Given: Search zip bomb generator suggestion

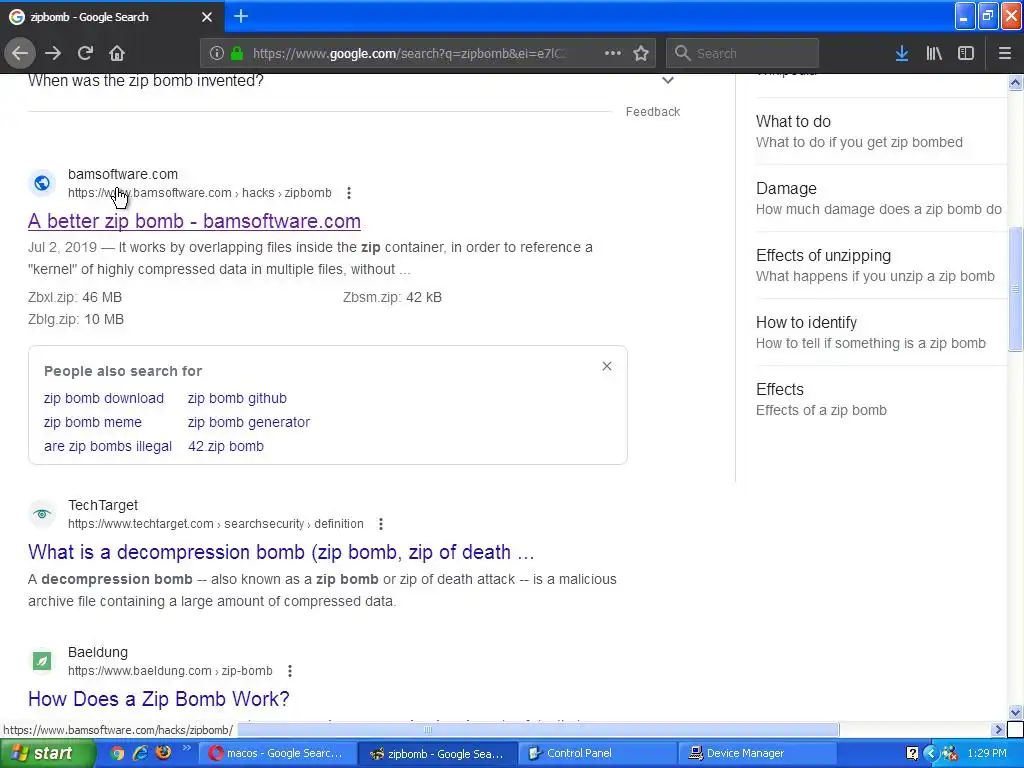Looking at the screenshot, I should tap(249, 423).
